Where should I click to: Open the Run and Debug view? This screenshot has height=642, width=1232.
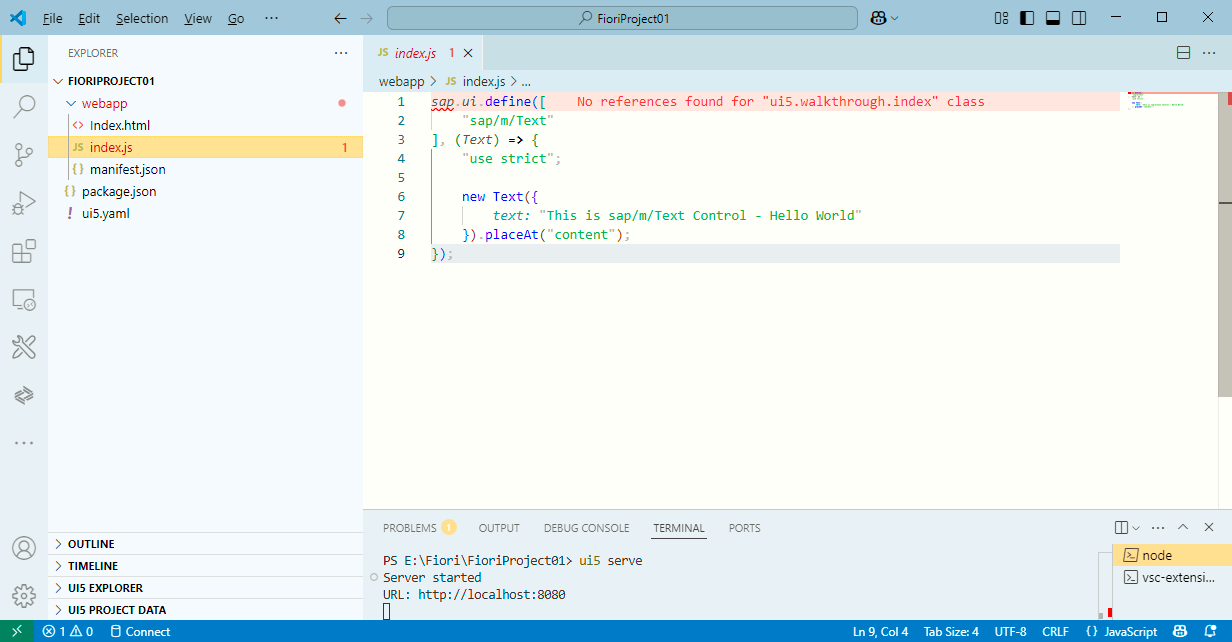(23, 203)
